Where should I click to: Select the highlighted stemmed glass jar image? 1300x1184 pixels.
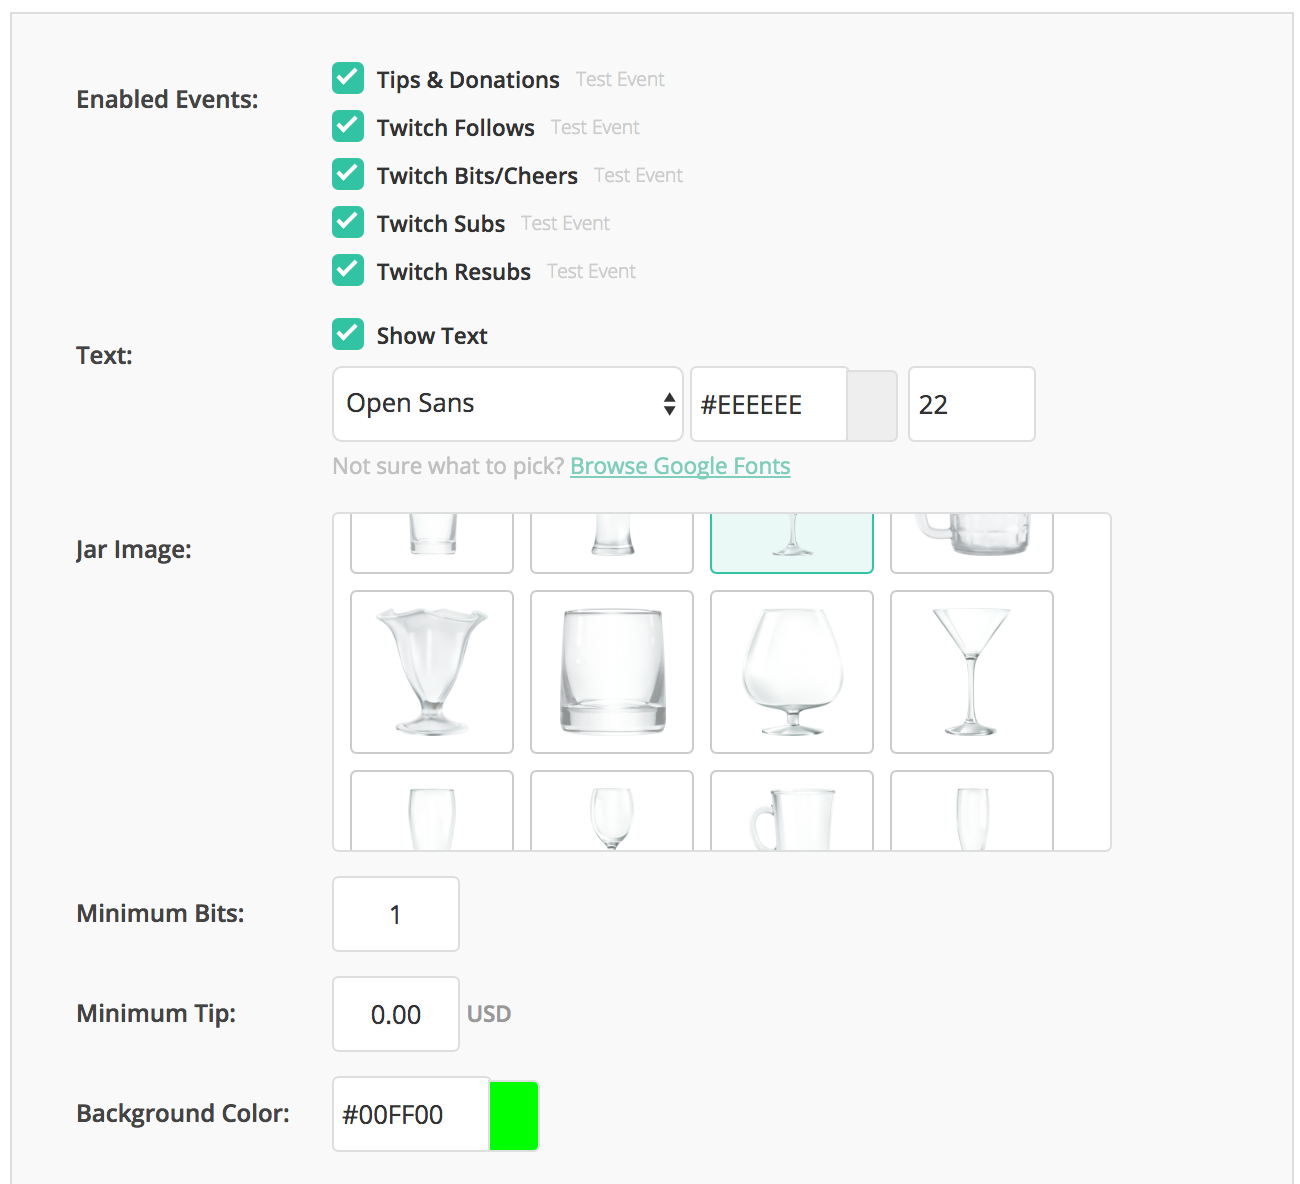coord(792,543)
